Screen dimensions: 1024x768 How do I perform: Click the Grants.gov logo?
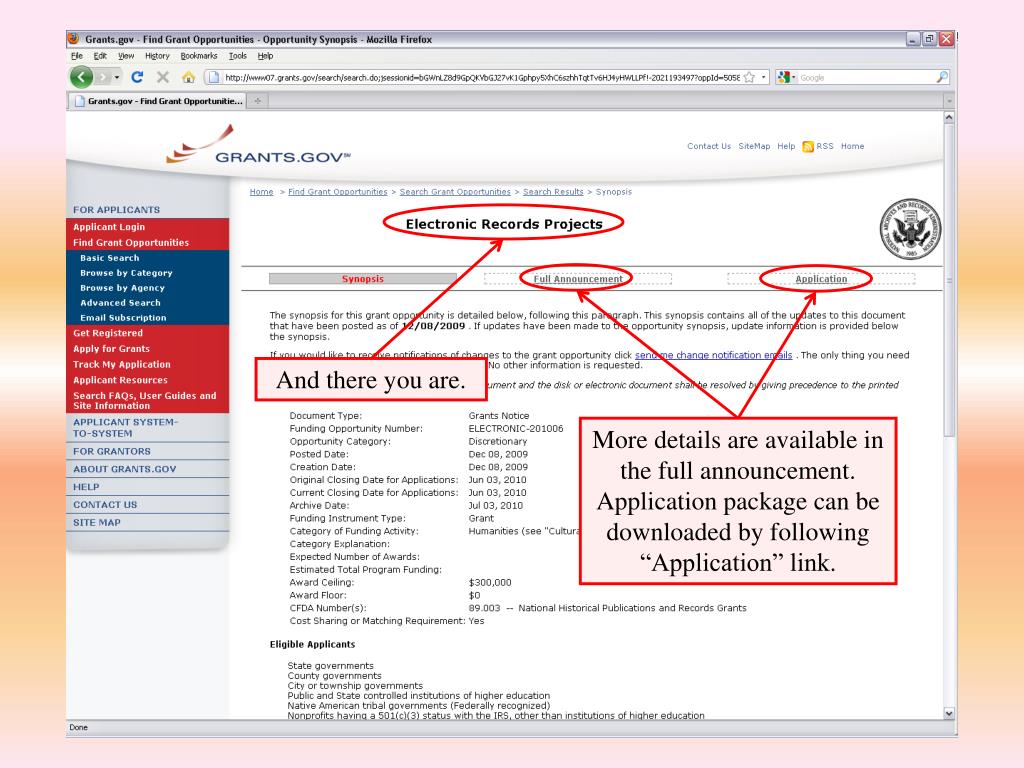pos(259,146)
